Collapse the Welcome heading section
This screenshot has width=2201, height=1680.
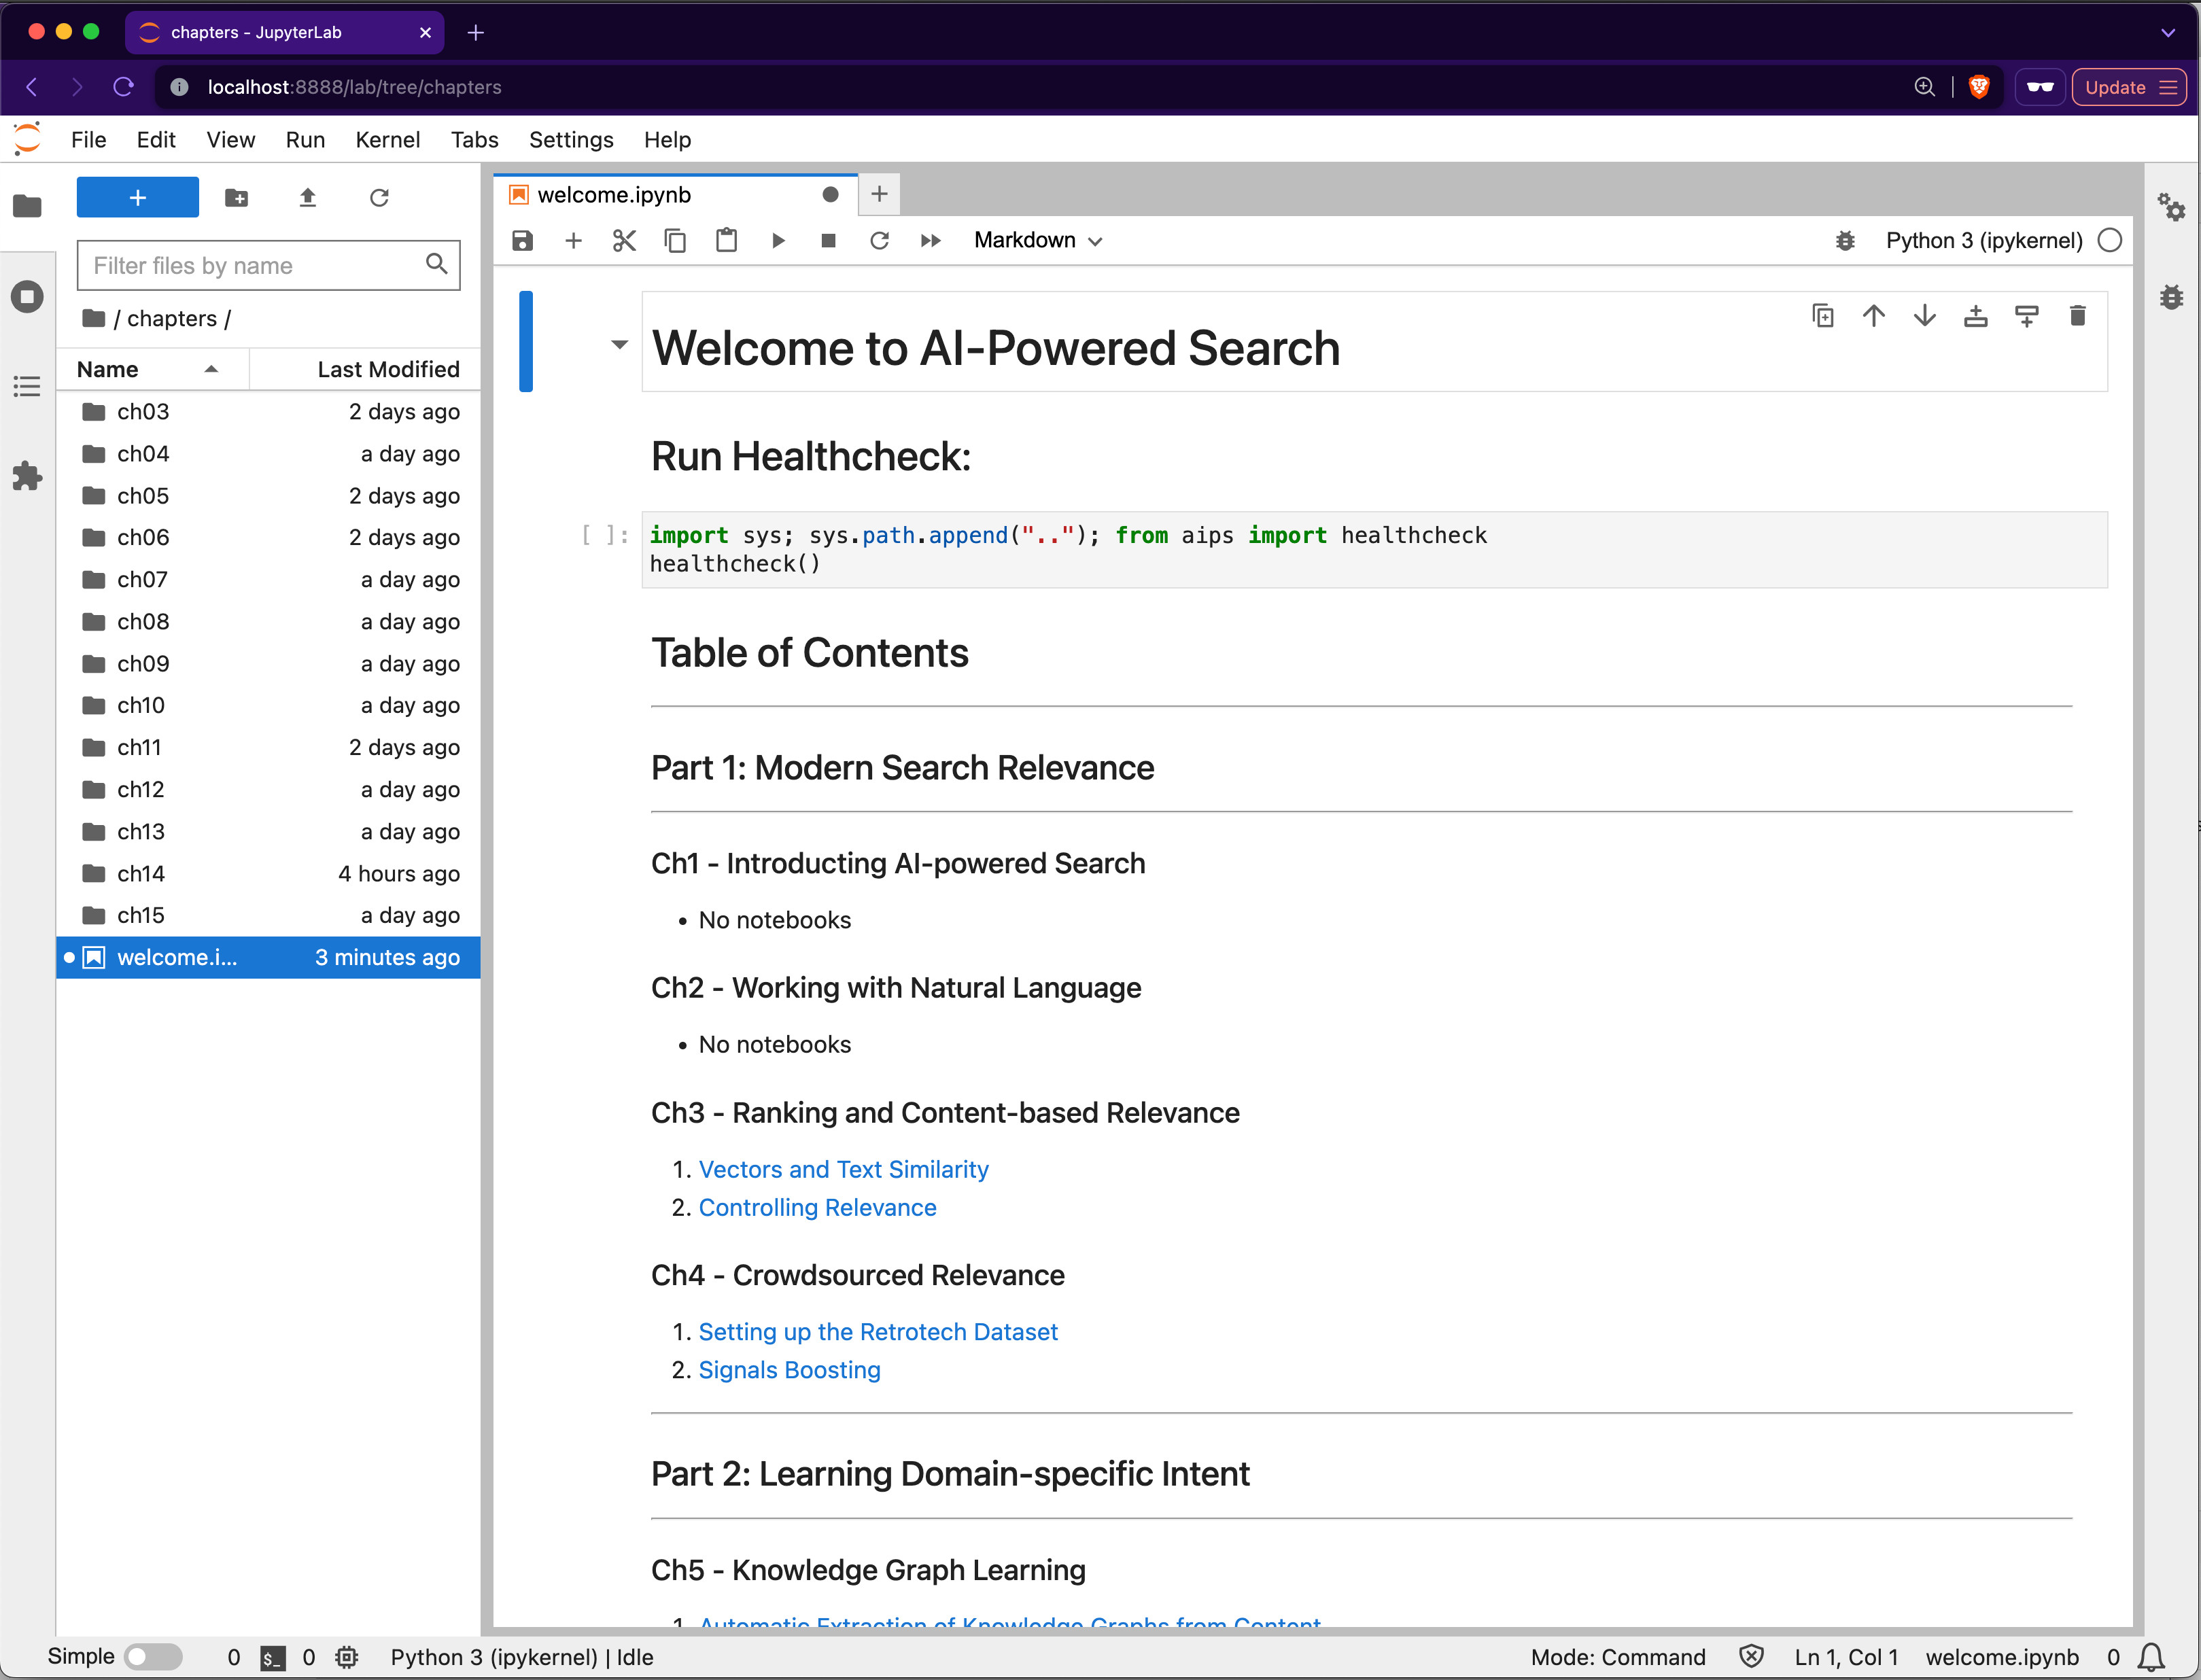(x=619, y=345)
